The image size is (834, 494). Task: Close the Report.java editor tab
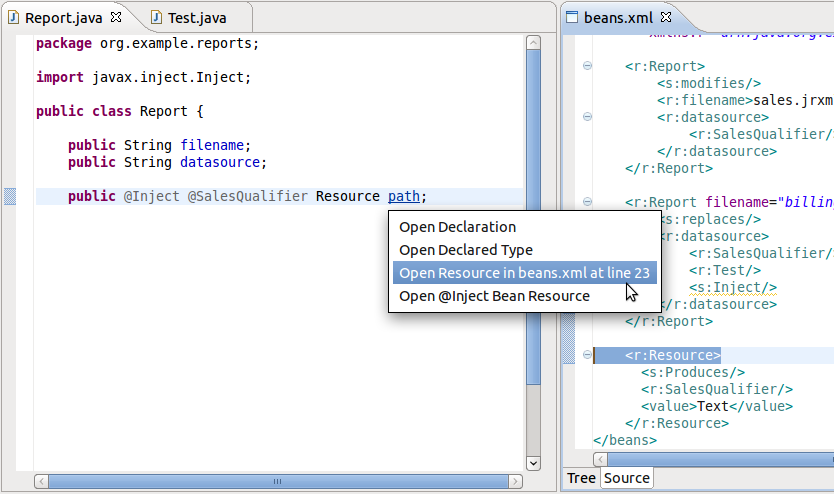pyautogui.click(x=116, y=18)
